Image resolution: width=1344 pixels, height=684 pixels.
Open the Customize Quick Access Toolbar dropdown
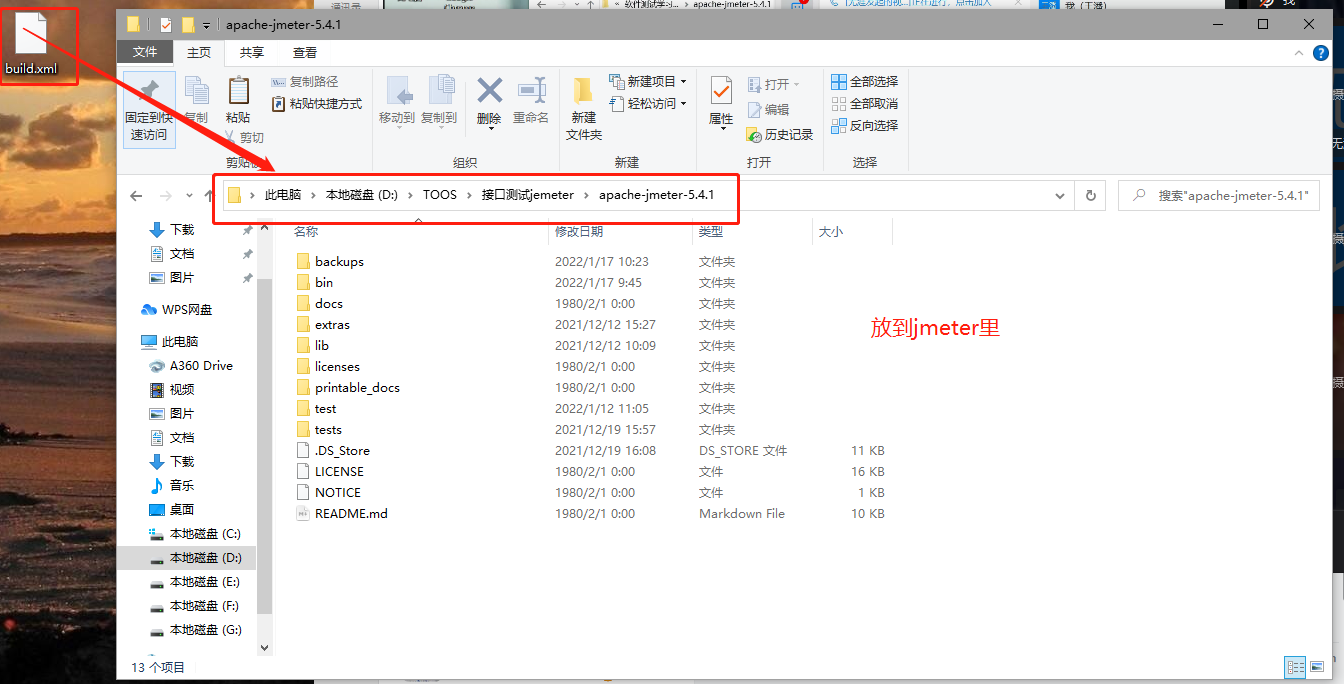coord(206,24)
